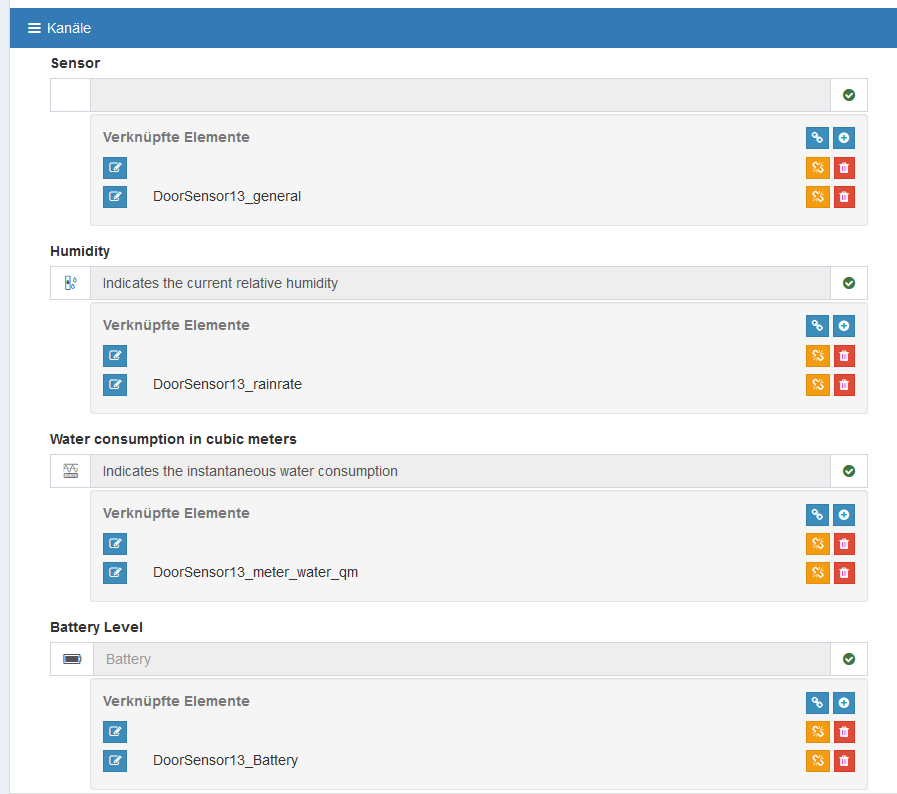Select 'Indicates the instantaneous water consumption' field
This screenshot has height=794, width=897.
461,471
